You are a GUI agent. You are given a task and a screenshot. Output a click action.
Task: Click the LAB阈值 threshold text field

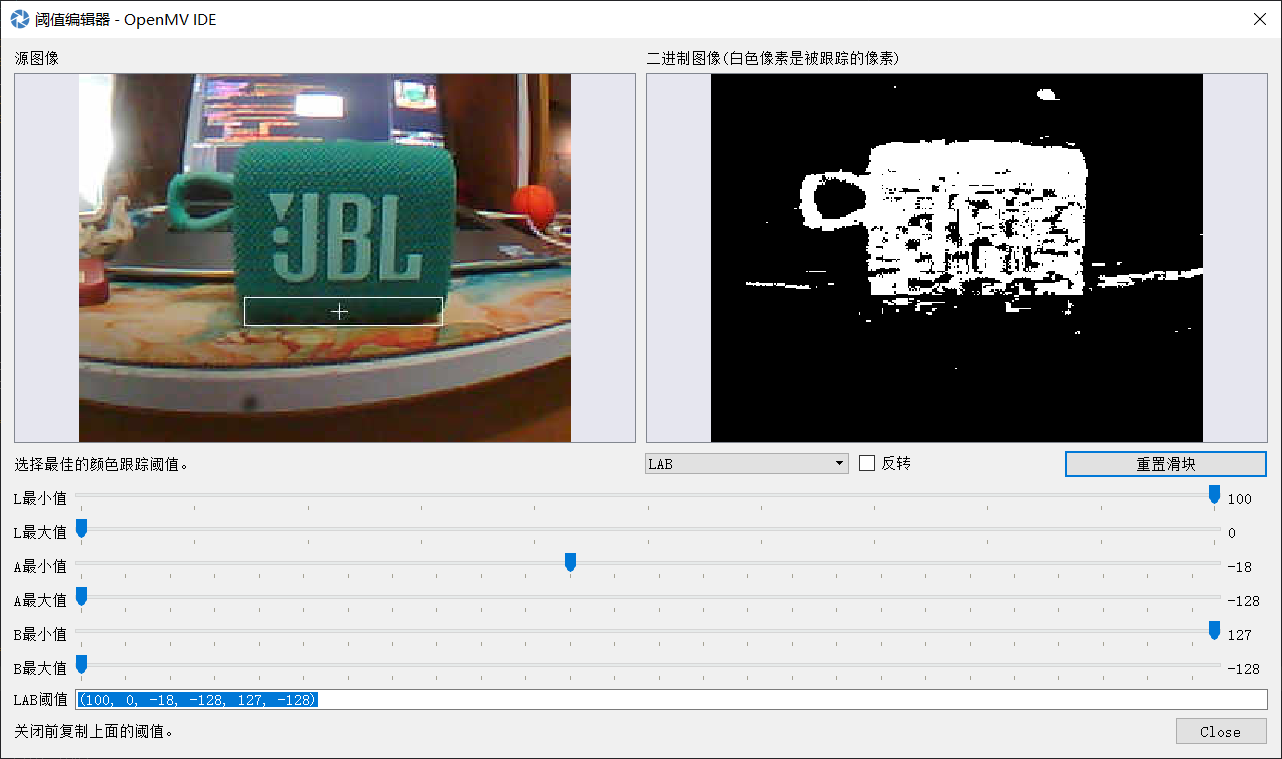(671, 699)
